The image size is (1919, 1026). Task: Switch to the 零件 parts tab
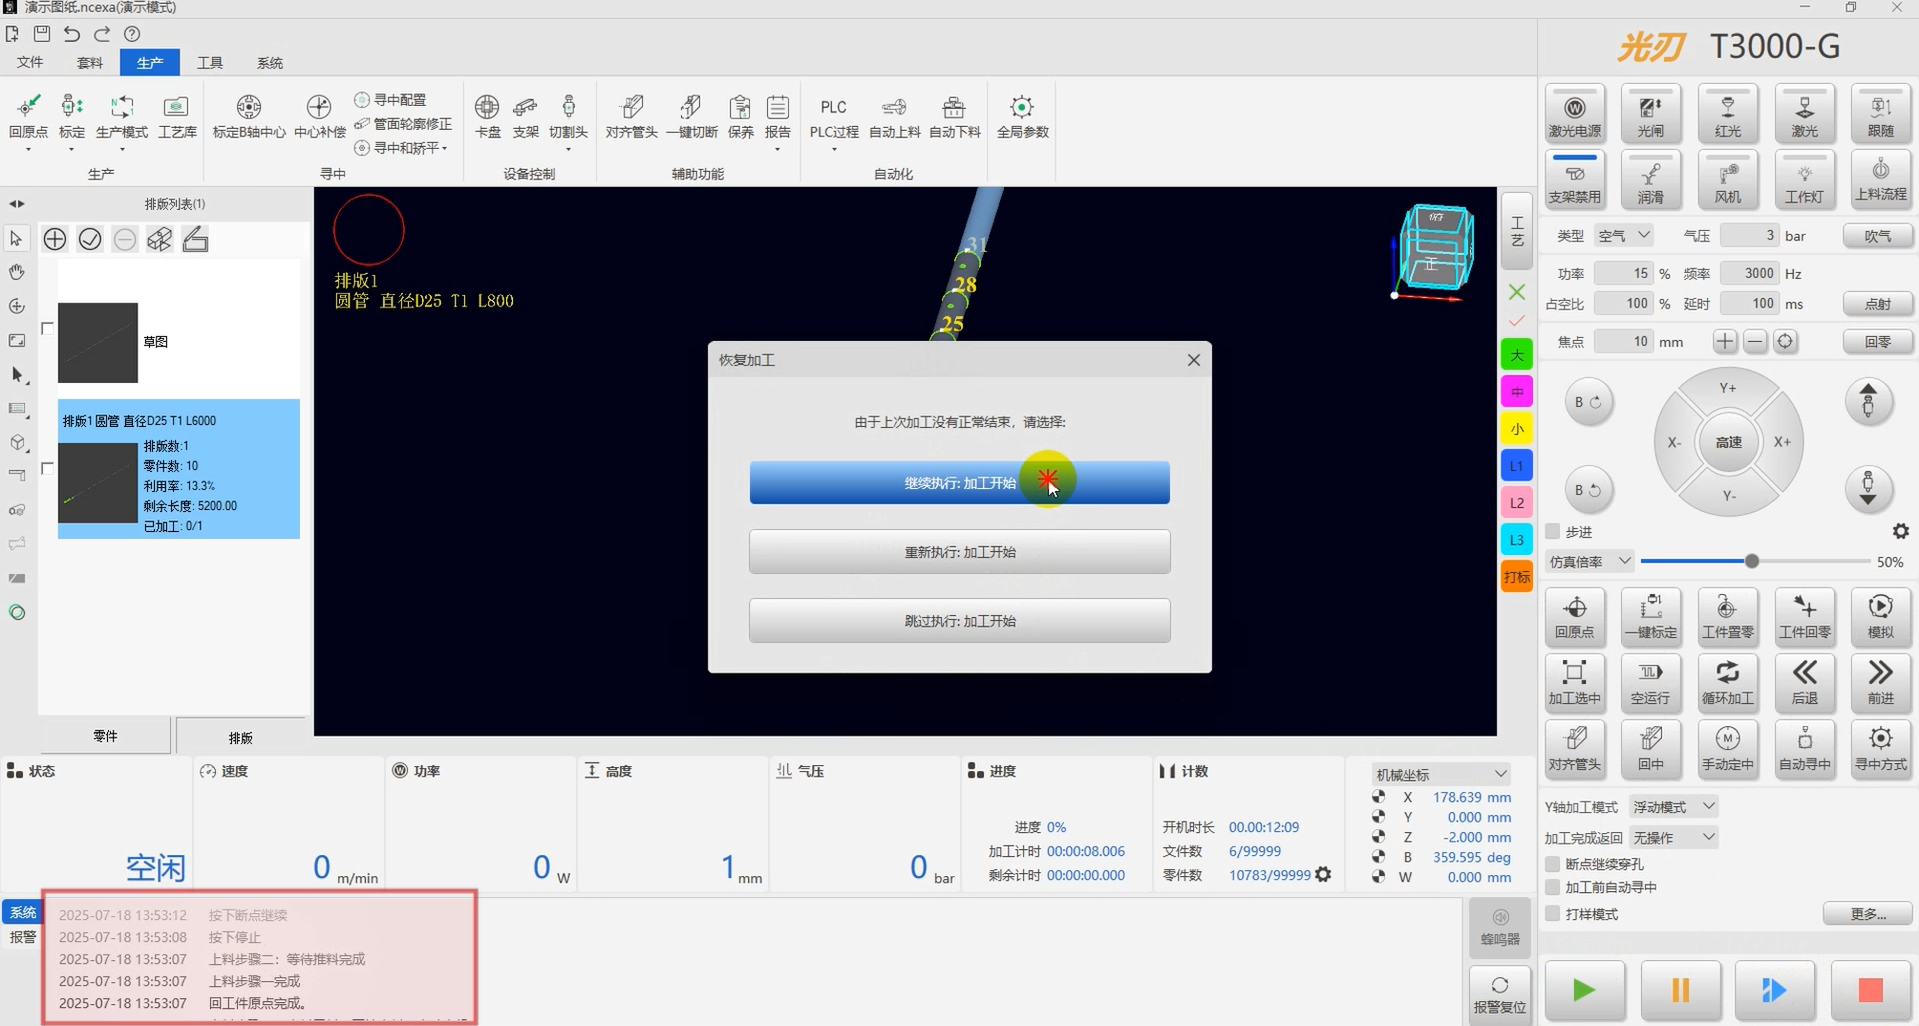point(105,736)
